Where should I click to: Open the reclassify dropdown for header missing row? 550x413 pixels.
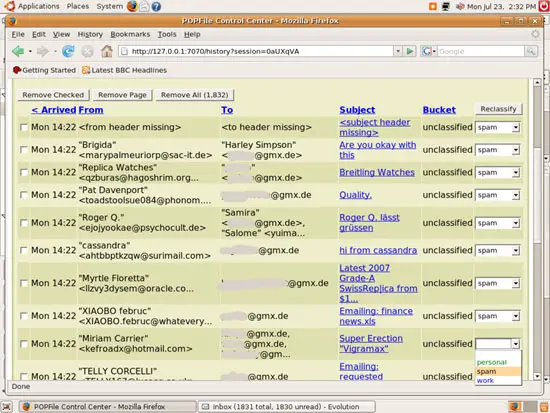tap(497, 127)
